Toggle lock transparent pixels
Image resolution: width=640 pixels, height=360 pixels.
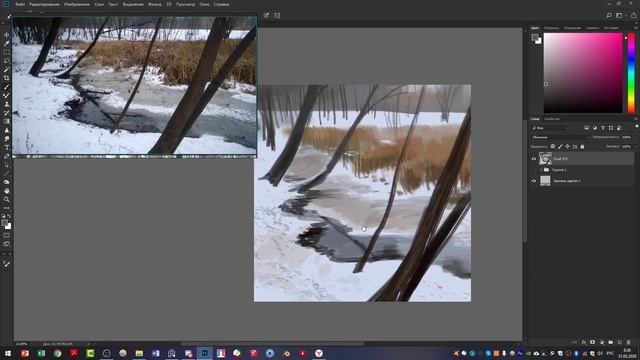[553, 147]
